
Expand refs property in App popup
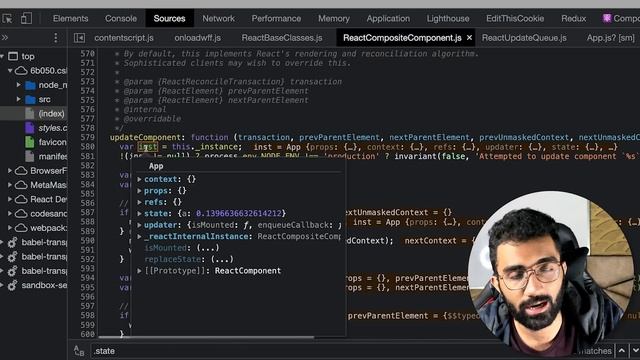(140, 202)
